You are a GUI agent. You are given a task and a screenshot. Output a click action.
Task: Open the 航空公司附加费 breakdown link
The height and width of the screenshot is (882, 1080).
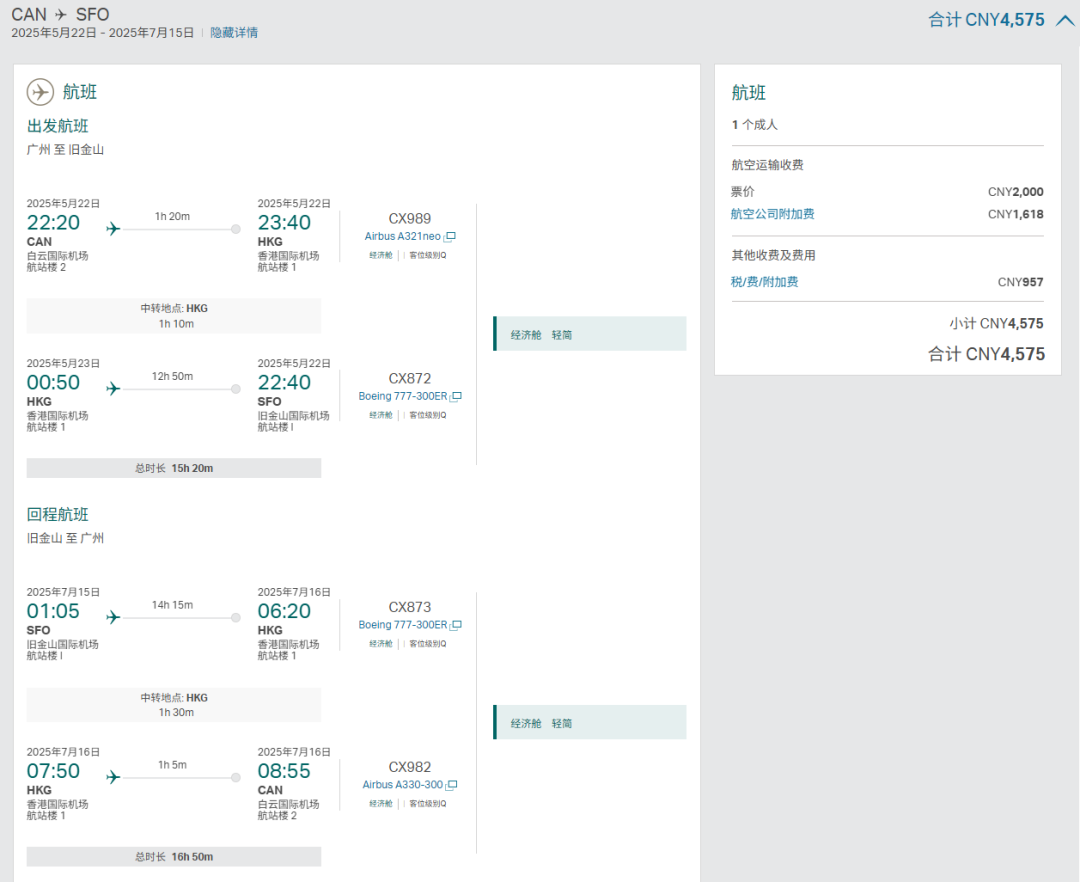coord(772,214)
